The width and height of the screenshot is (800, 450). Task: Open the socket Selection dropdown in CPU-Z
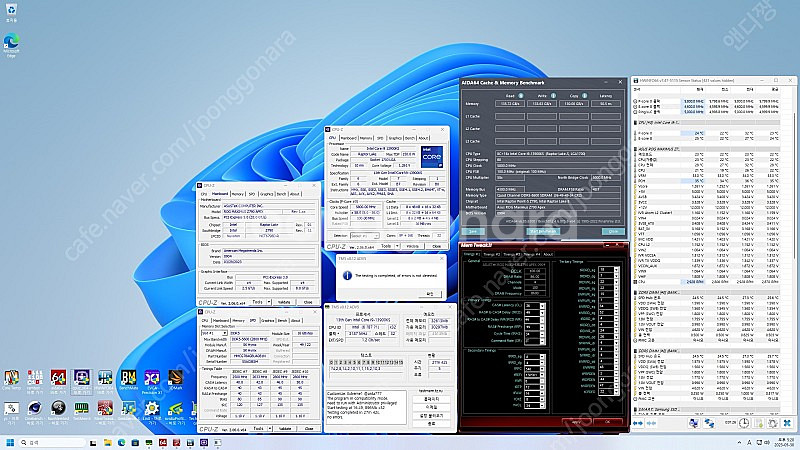364,236
